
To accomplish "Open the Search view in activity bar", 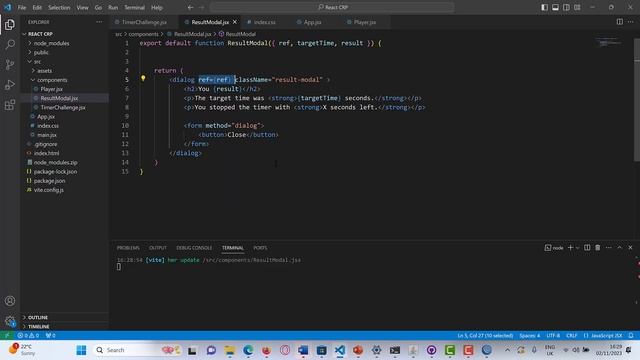I will pos(10,44).
